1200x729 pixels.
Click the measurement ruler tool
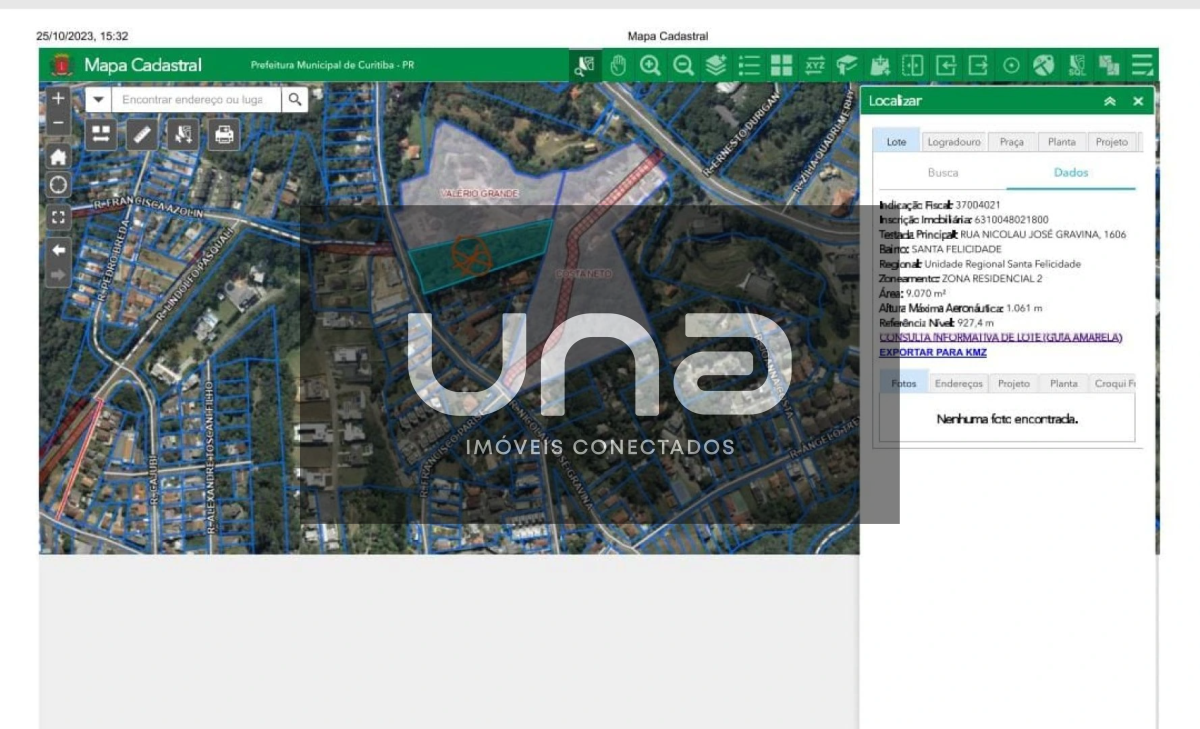tap(142, 134)
